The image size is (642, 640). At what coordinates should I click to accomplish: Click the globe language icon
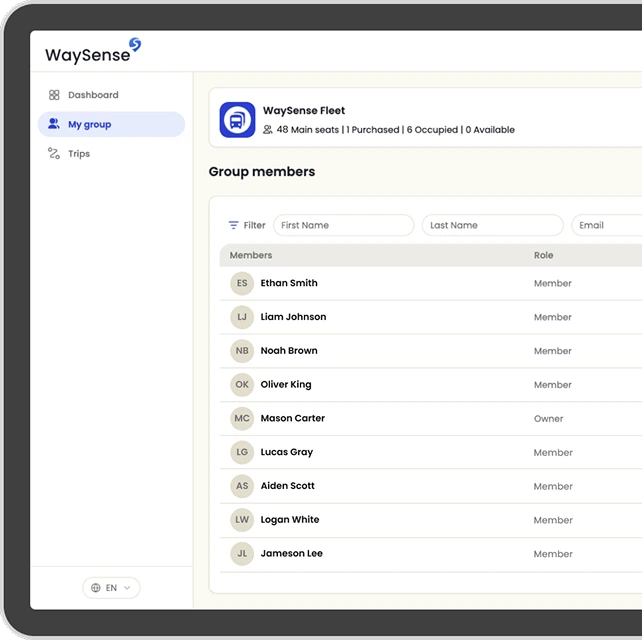tap(96, 588)
